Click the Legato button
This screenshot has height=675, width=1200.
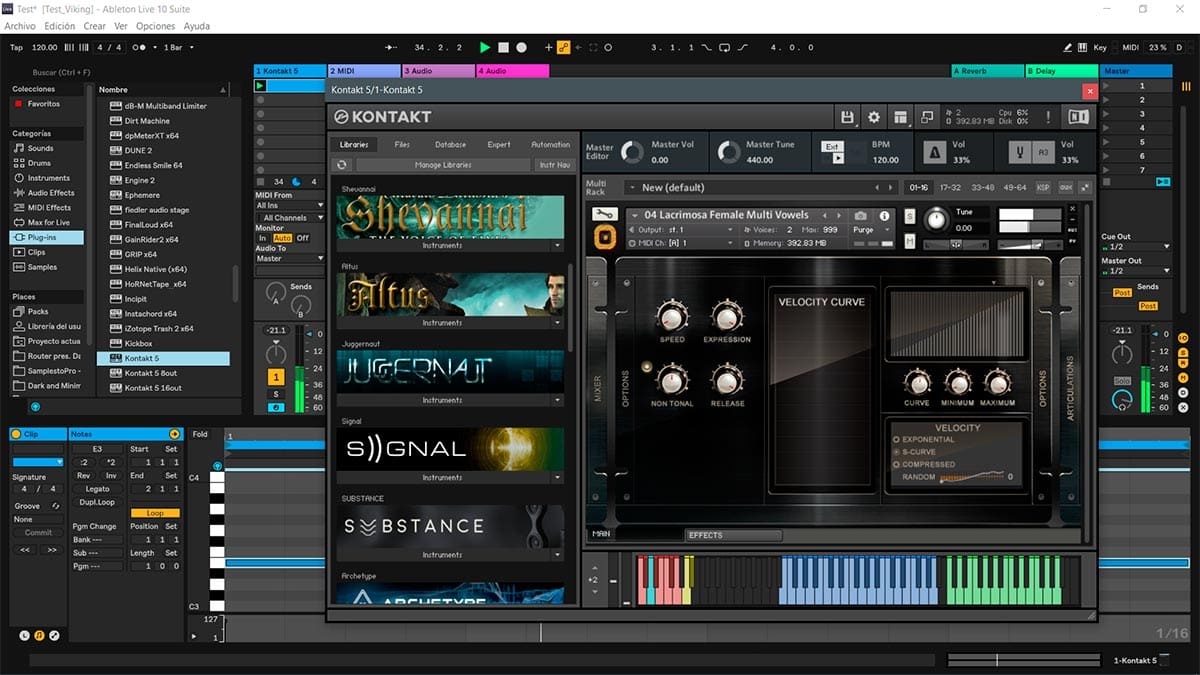tap(98, 489)
